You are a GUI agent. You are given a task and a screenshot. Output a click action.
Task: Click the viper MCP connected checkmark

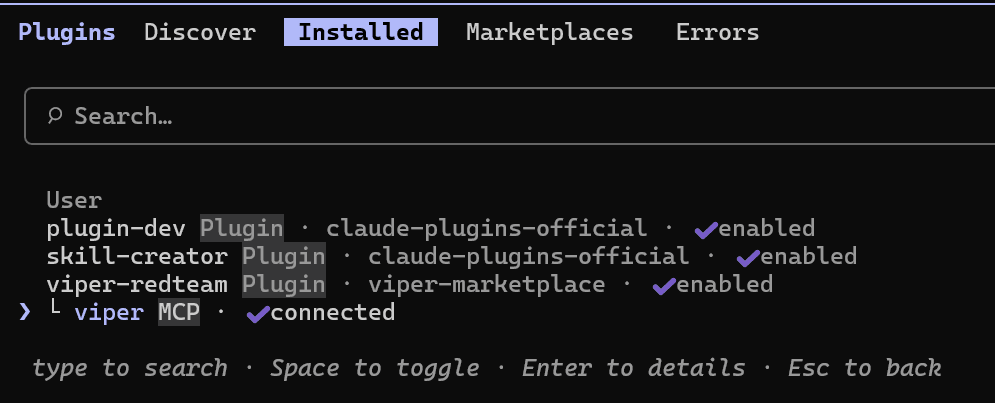click(x=258, y=314)
